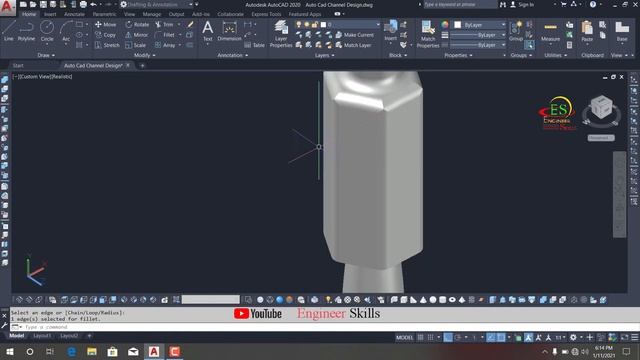Open Windows Start menu

click(x=10, y=351)
